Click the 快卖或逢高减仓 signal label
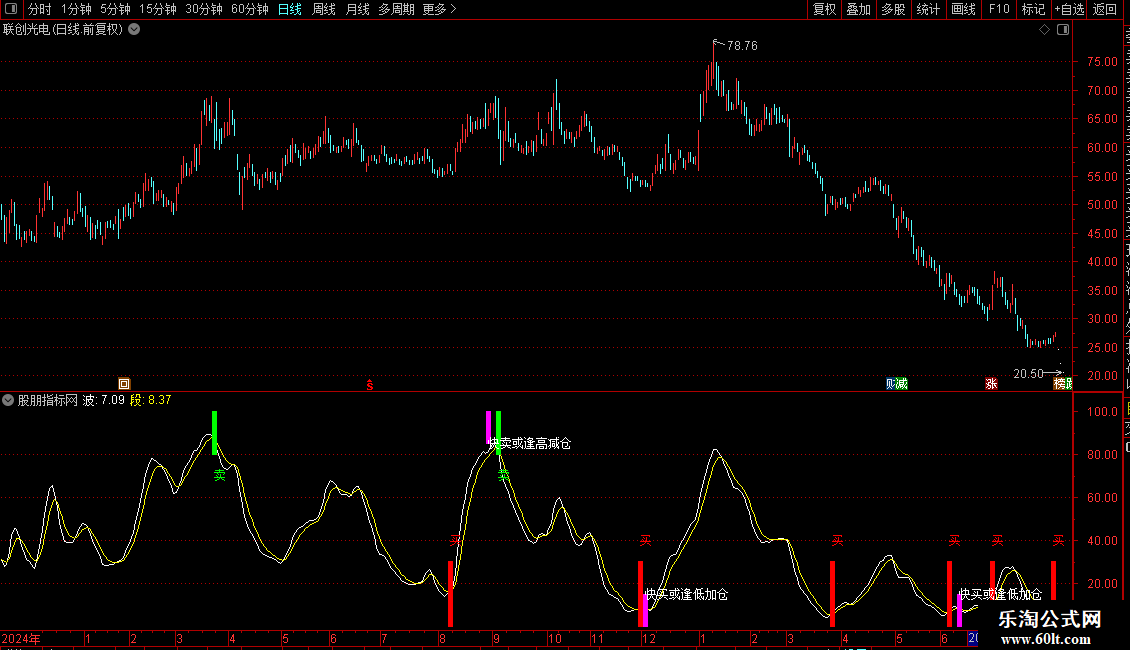The height and width of the screenshot is (650, 1130). (530, 444)
